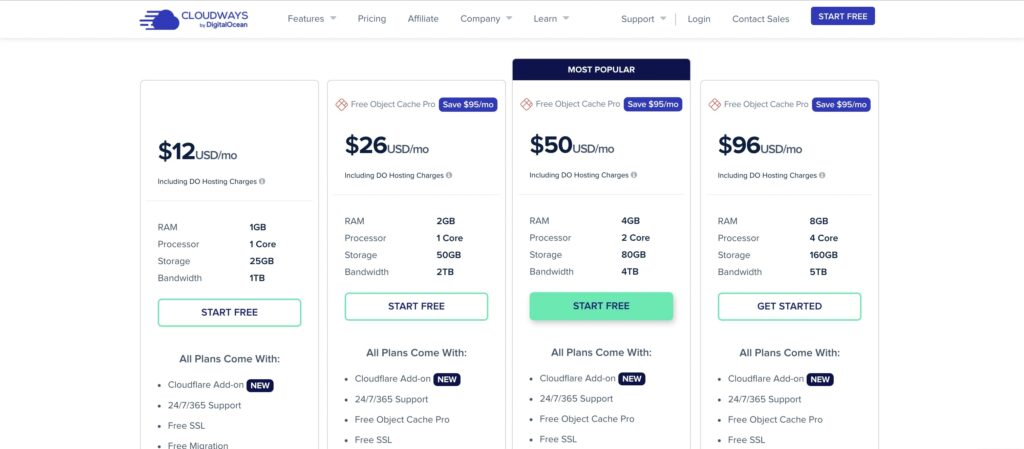Viewport: 1024px width, 449px height.
Task: Open the Affiliate menu item
Action: [423, 19]
